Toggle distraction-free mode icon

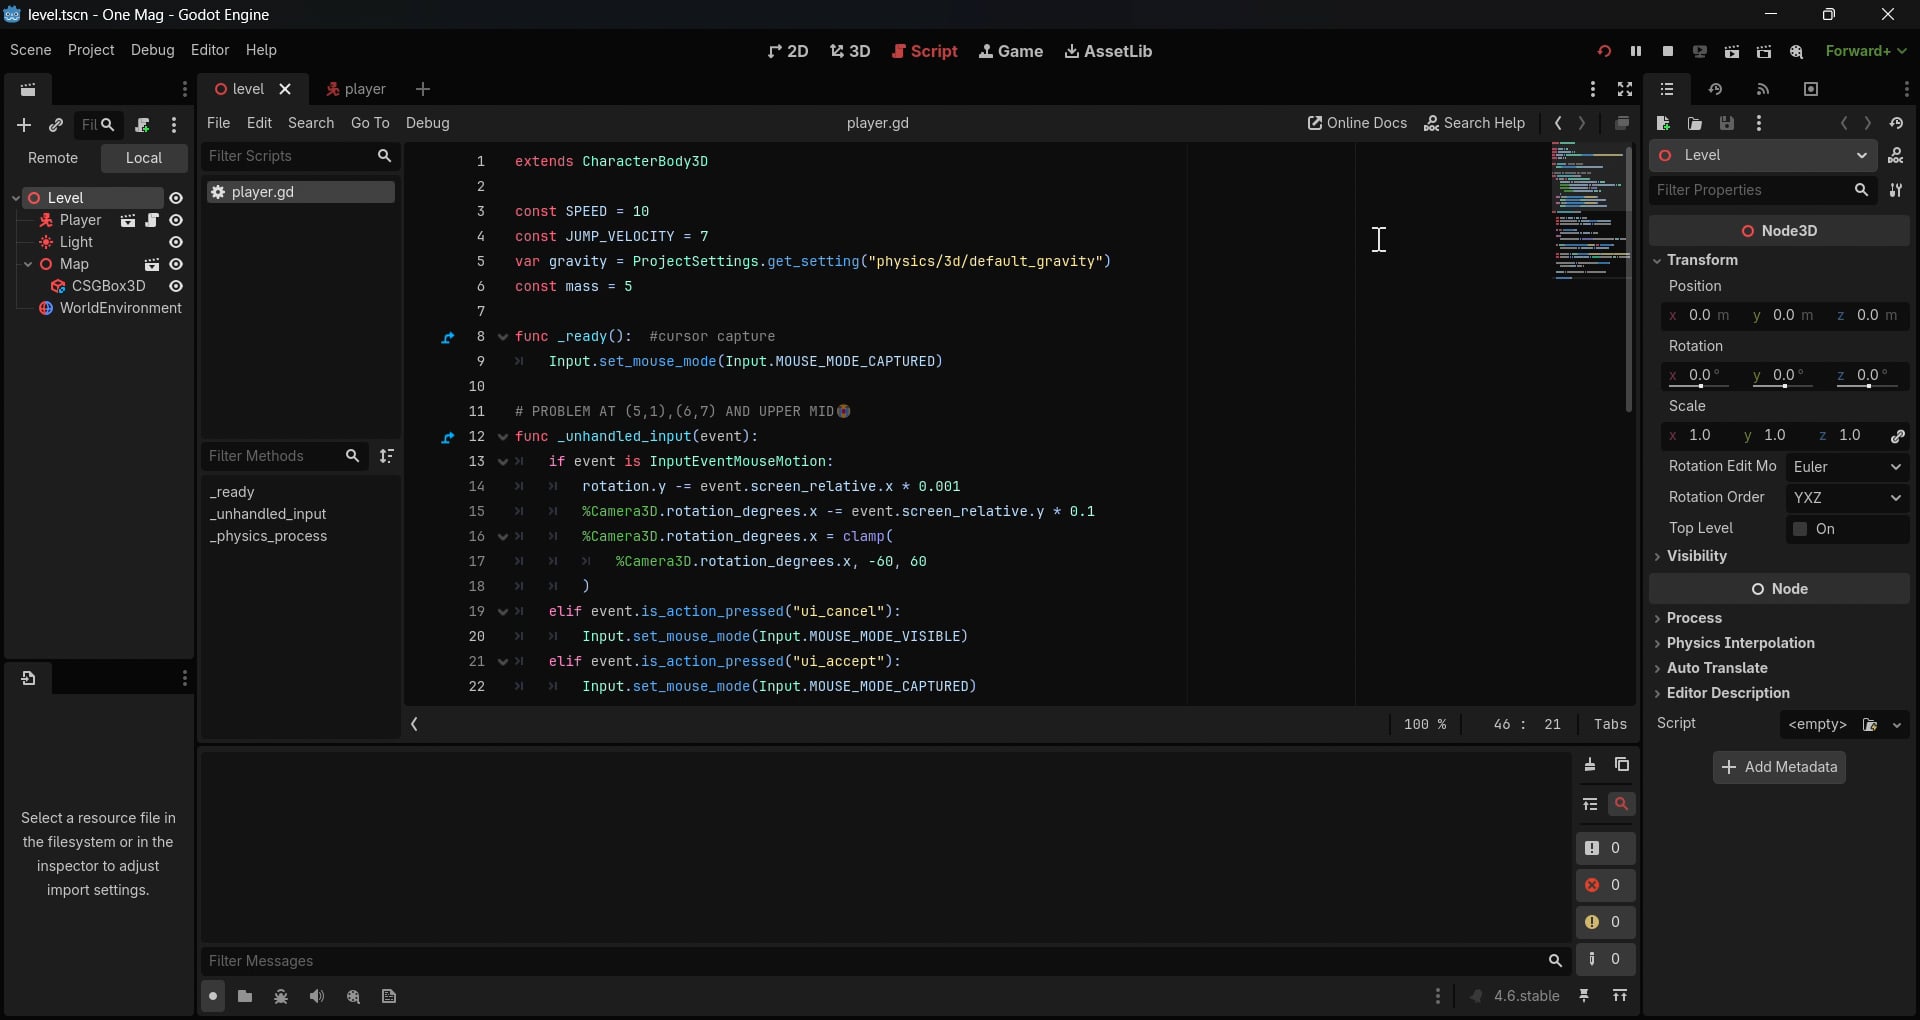(x=1625, y=90)
